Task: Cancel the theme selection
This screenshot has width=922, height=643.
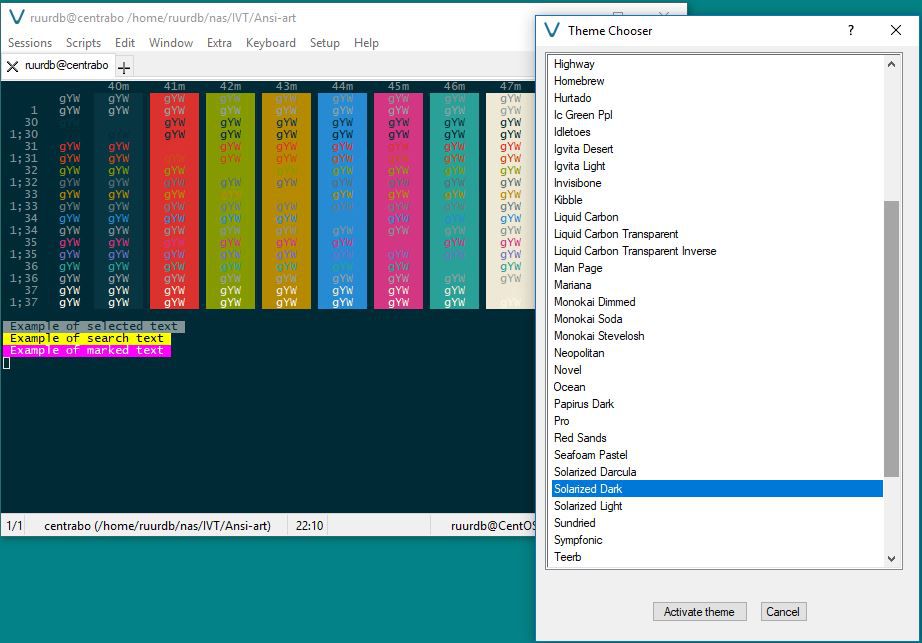Action: (x=782, y=612)
